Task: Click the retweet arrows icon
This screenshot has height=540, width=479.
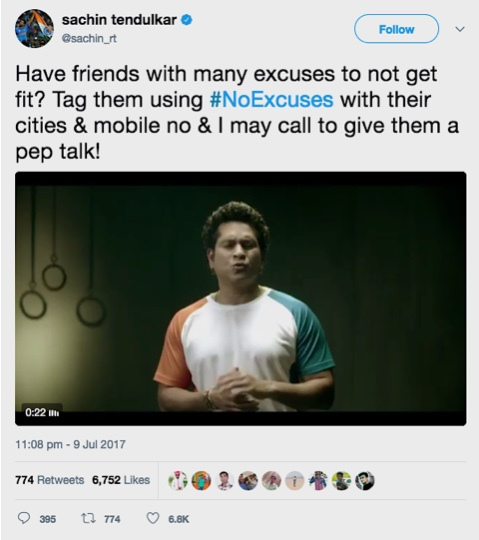Action: click(x=88, y=518)
